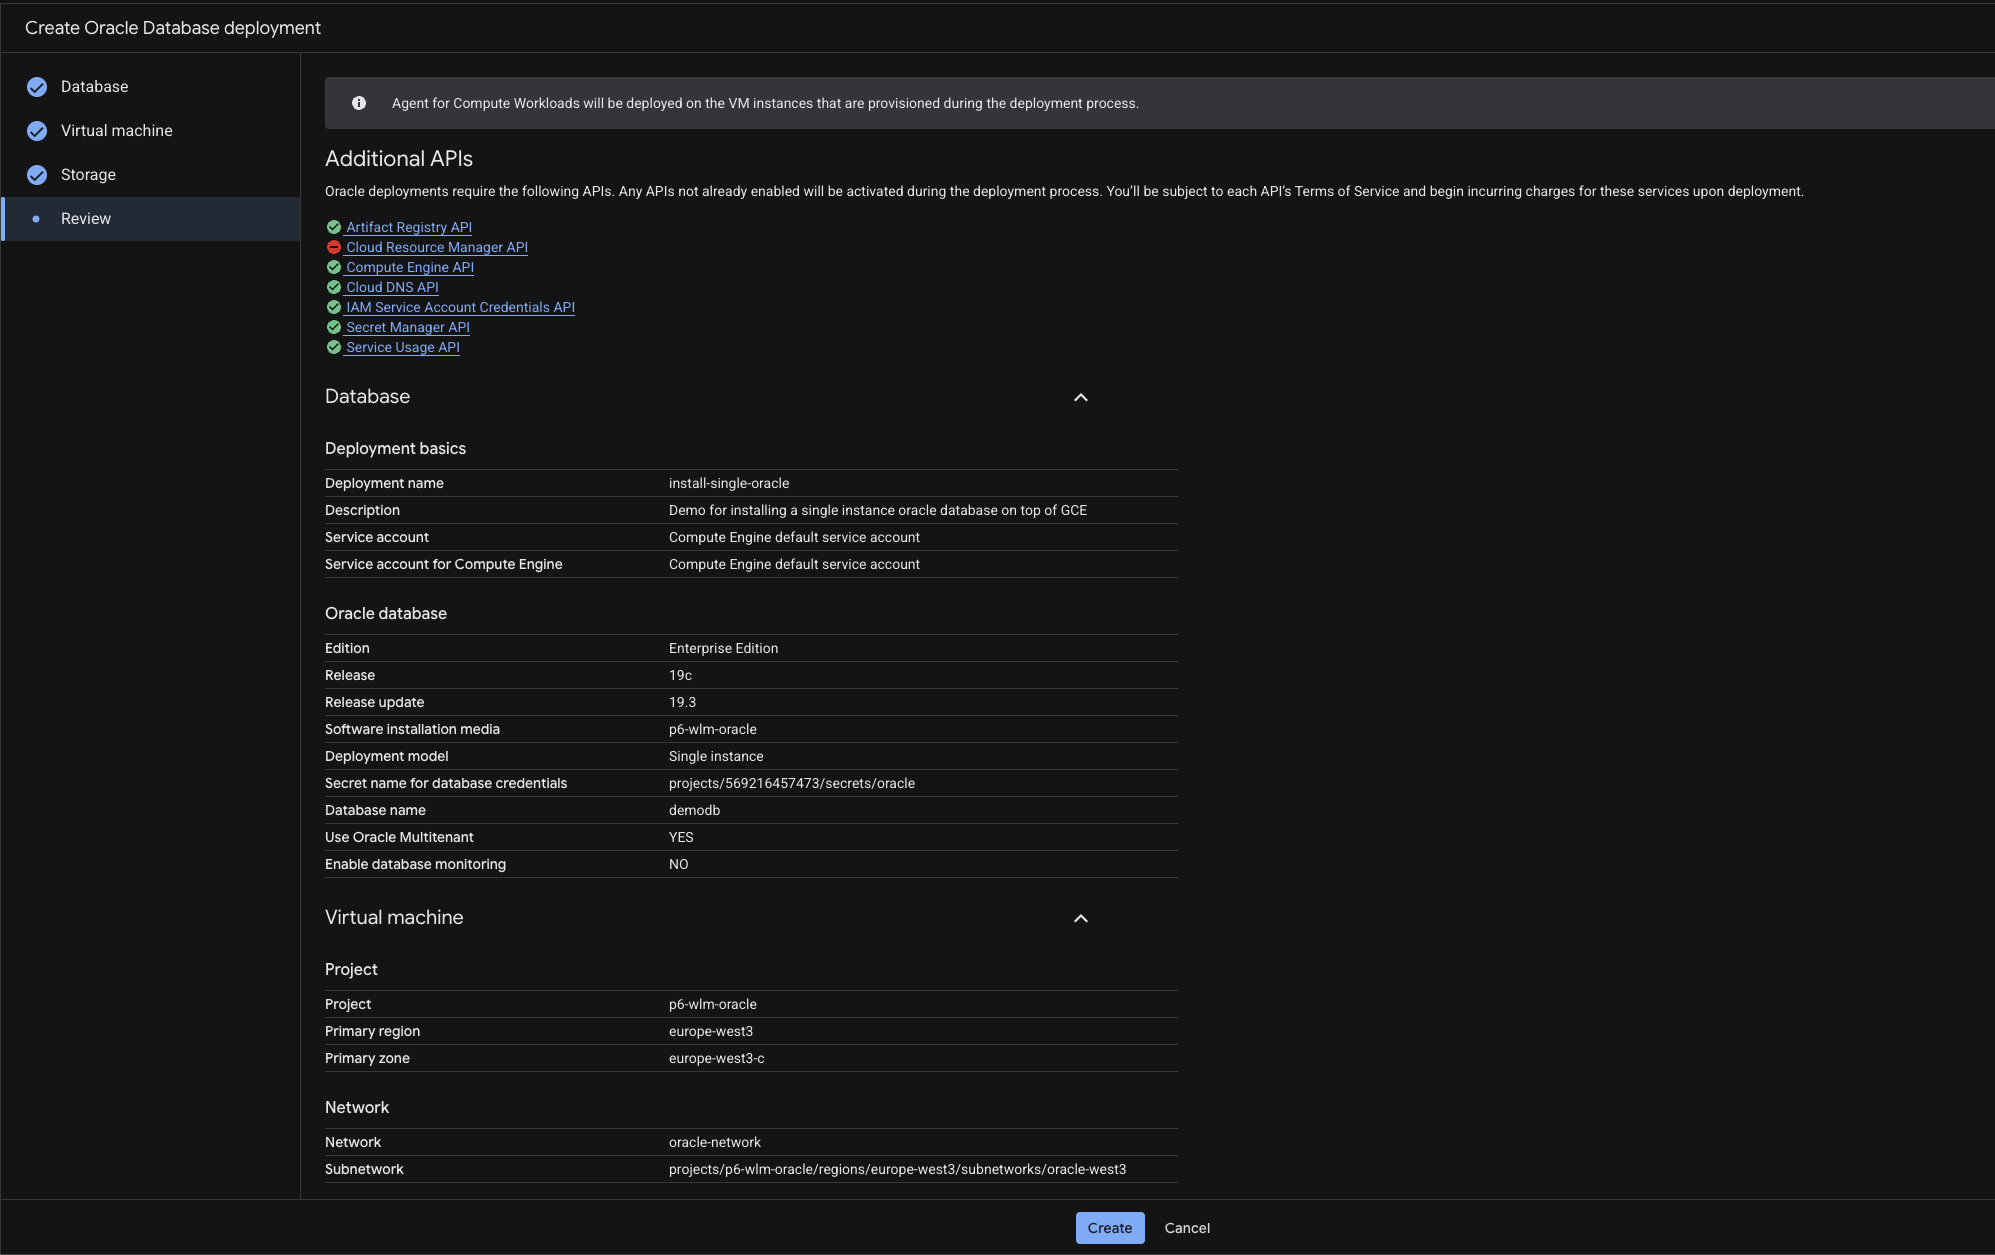Click the Deployment basics subheading

(395, 448)
